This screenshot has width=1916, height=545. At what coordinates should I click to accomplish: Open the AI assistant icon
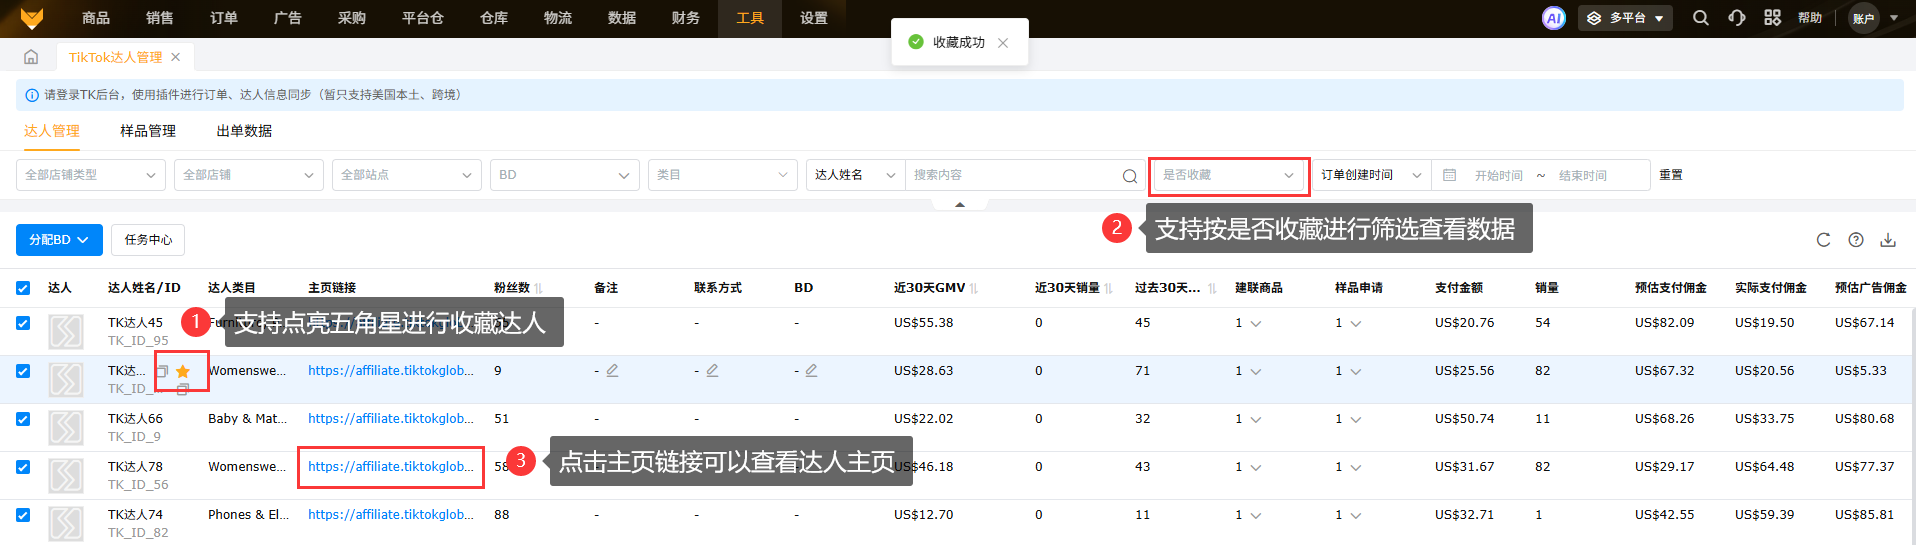[1553, 18]
